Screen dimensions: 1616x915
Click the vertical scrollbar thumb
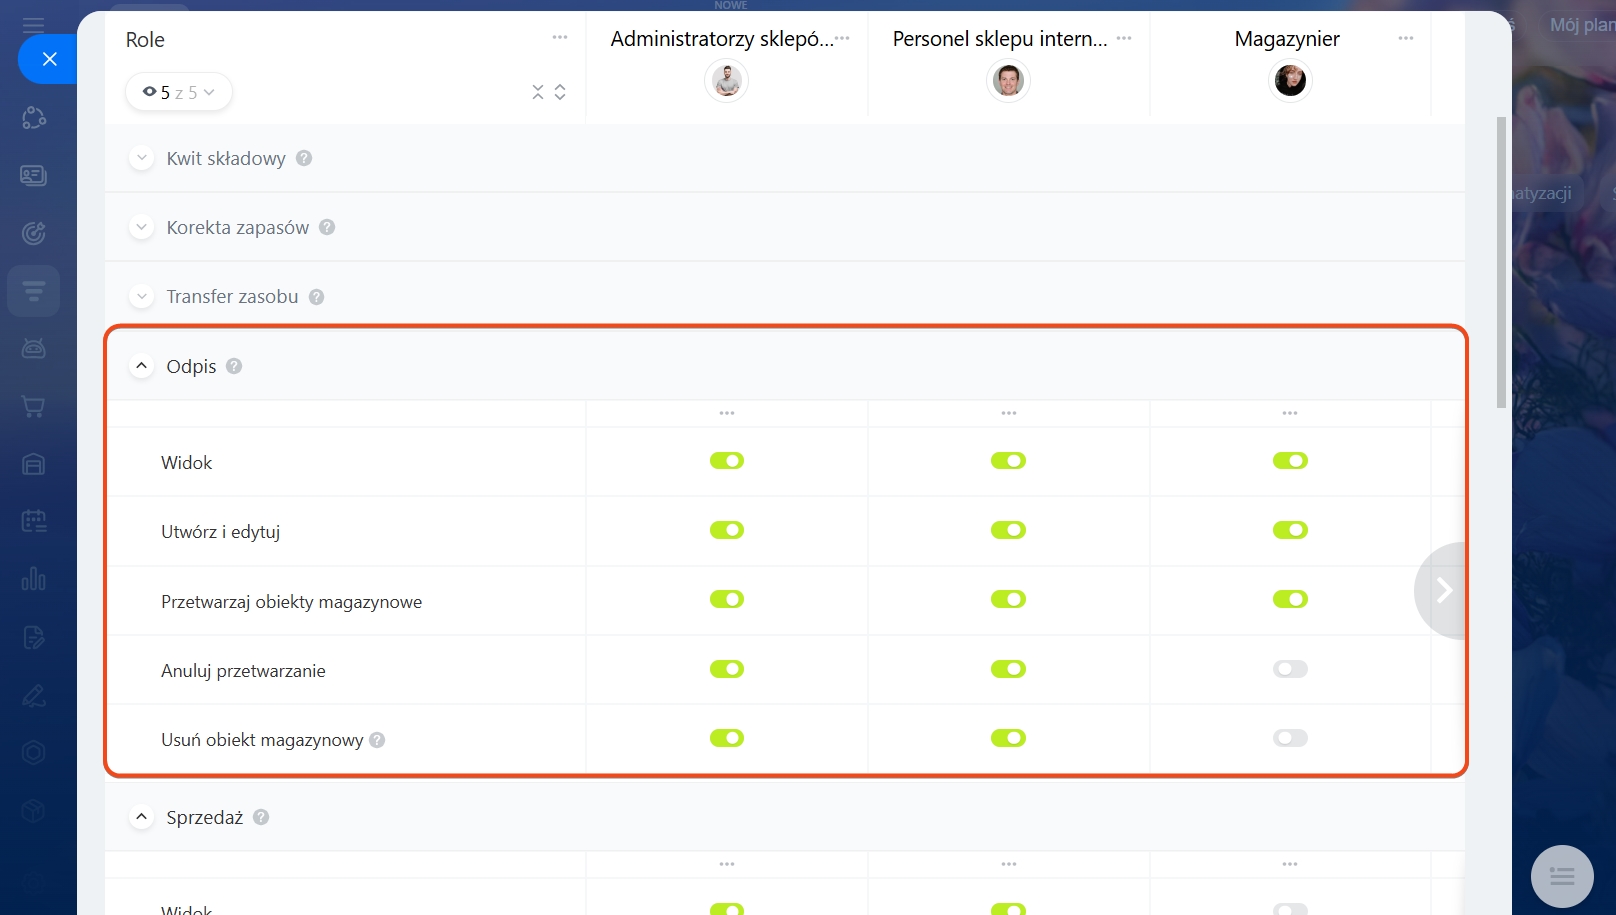(1501, 262)
